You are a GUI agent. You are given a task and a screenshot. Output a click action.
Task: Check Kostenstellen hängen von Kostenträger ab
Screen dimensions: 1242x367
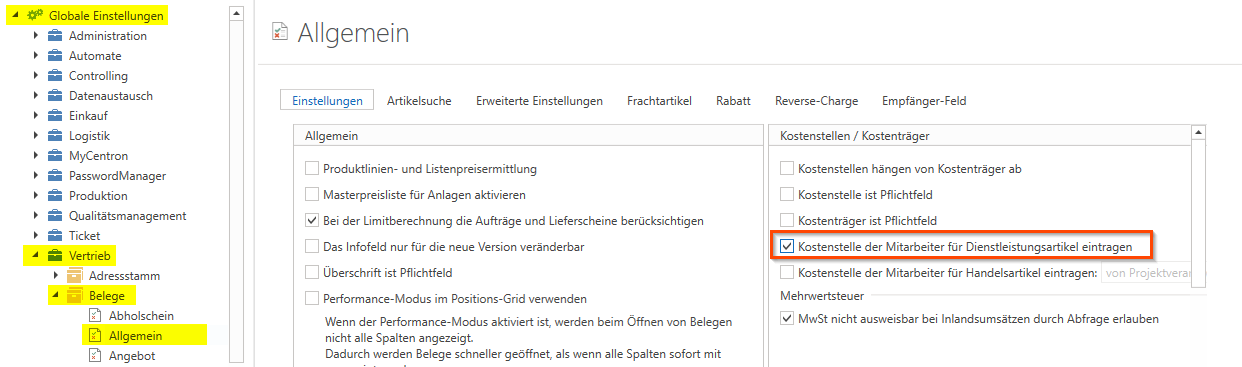tap(787, 169)
